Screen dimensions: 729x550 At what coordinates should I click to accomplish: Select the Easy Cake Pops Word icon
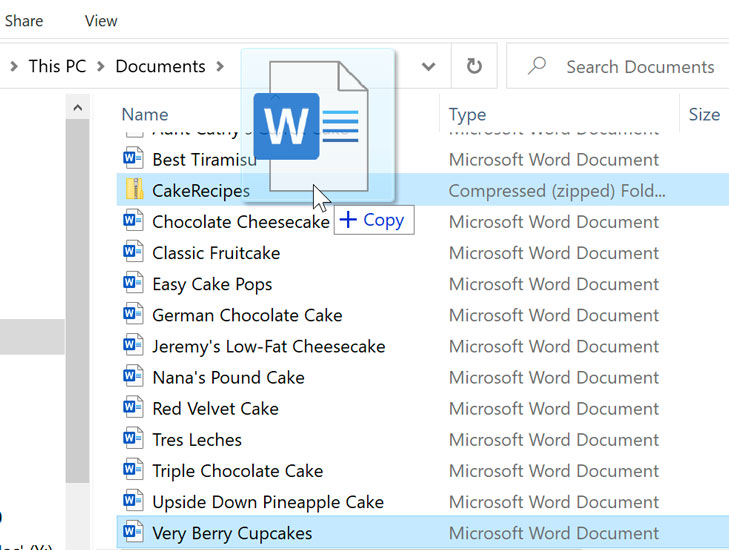click(133, 283)
